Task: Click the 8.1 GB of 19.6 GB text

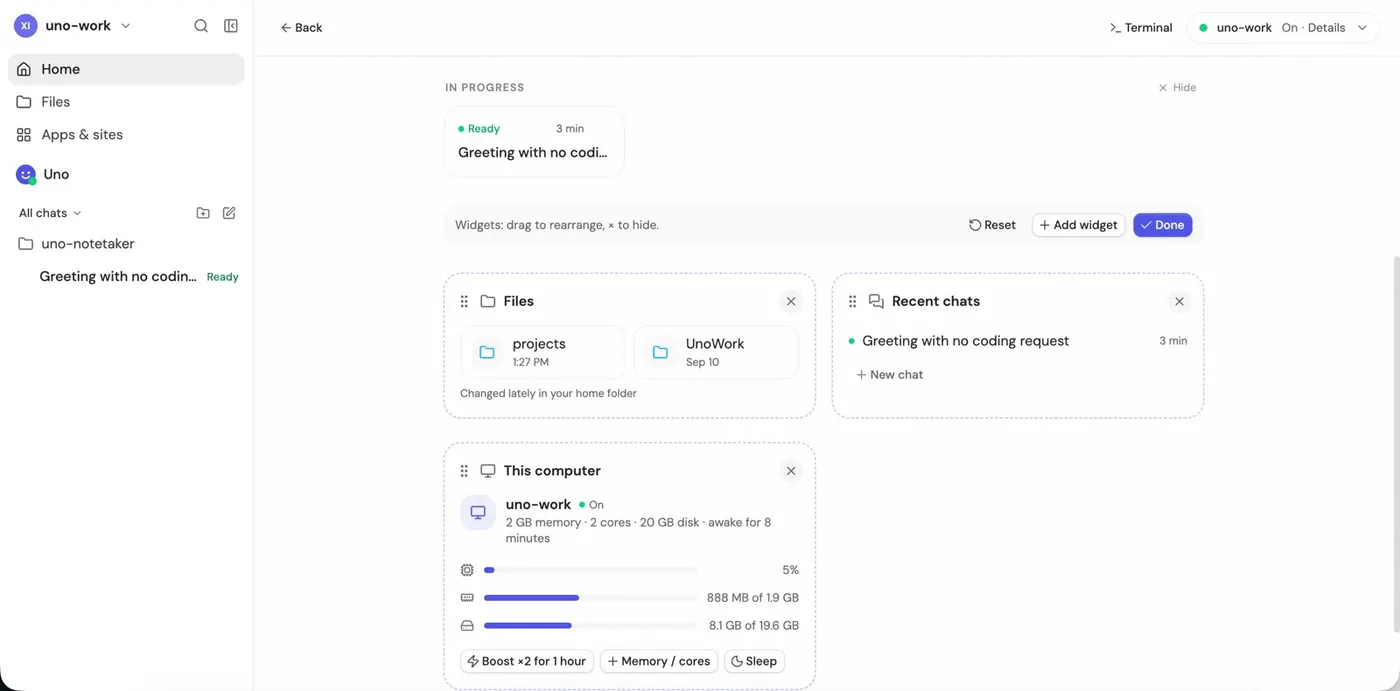Action: [x=754, y=626]
